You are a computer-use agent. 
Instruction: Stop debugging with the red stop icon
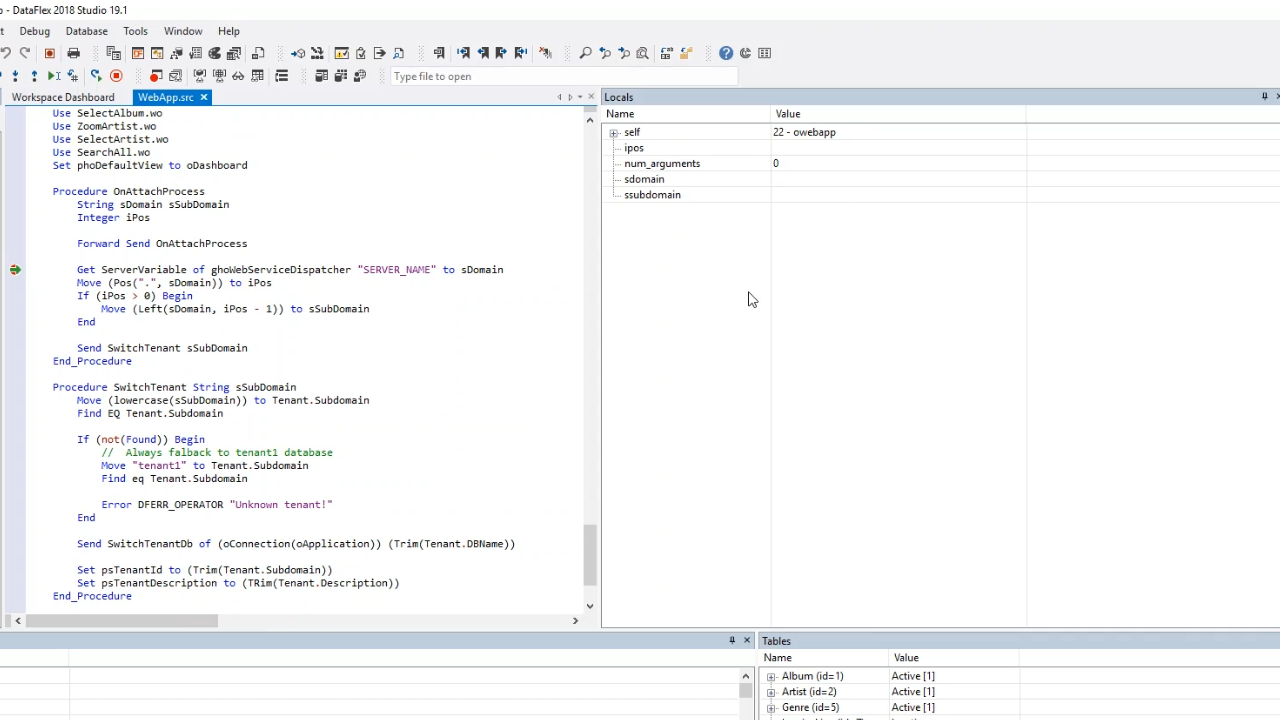click(x=116, y=76)
